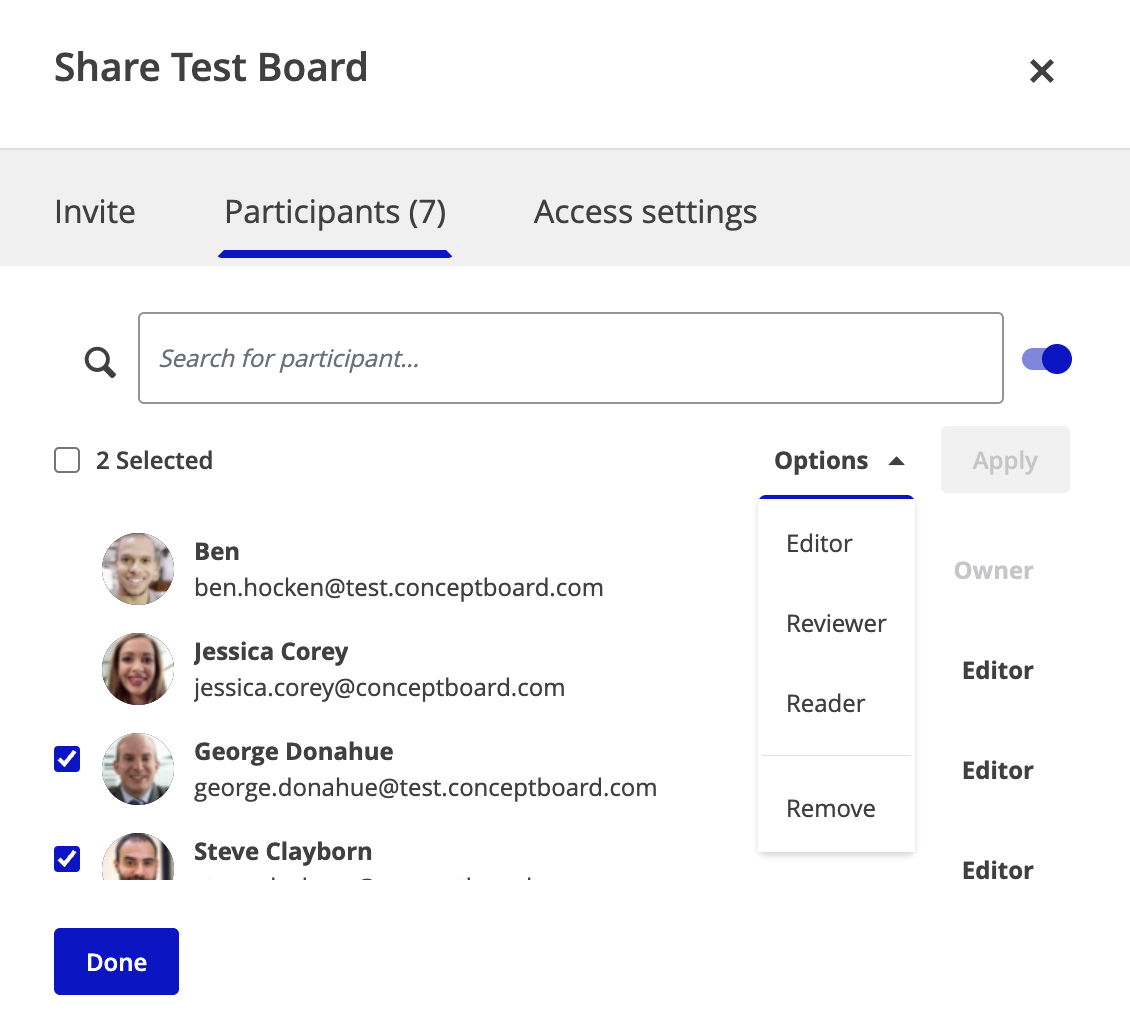This screenshot has width=1130, height=1030.
Task: Click George Donahue's avatar picture
Action: click(x=138, y=769)
